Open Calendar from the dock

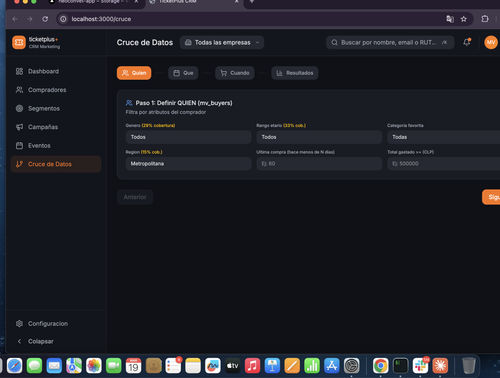133,366
